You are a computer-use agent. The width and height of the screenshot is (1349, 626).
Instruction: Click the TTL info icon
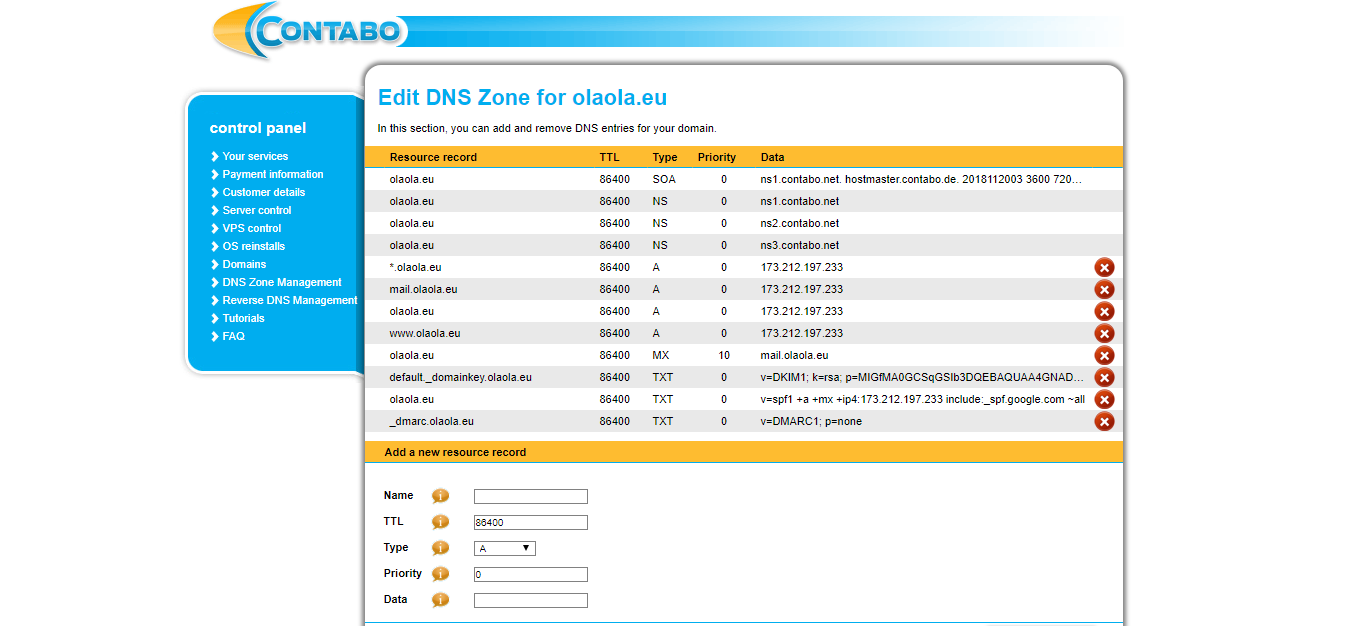click(439, 521)
